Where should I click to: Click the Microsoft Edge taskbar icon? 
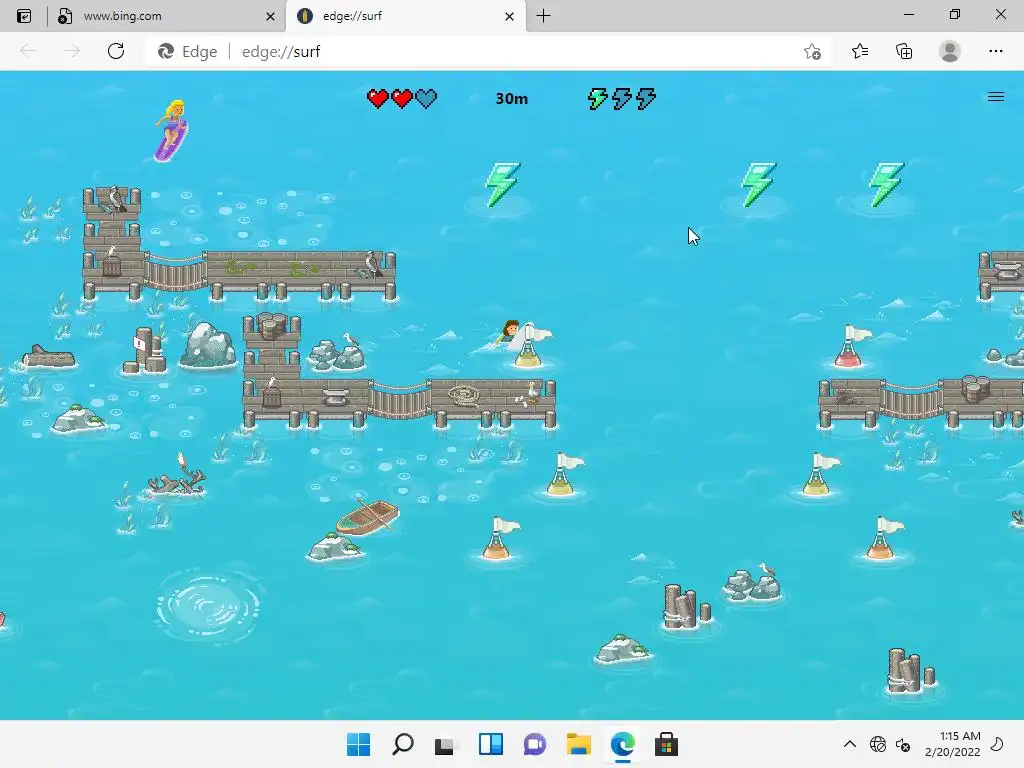pyautogui.click(x=622, y=744)
